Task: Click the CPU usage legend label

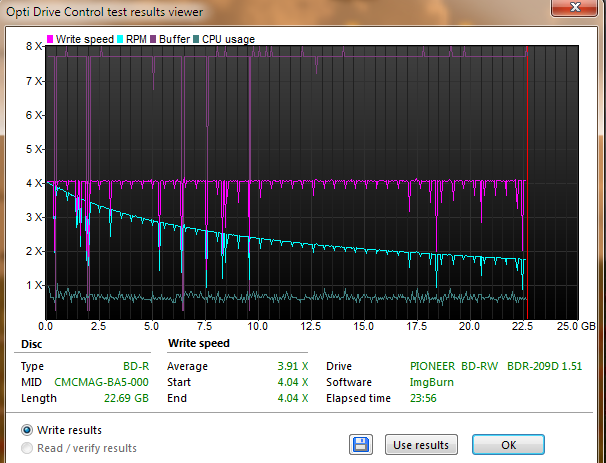Action: click(x=228, y=39)
